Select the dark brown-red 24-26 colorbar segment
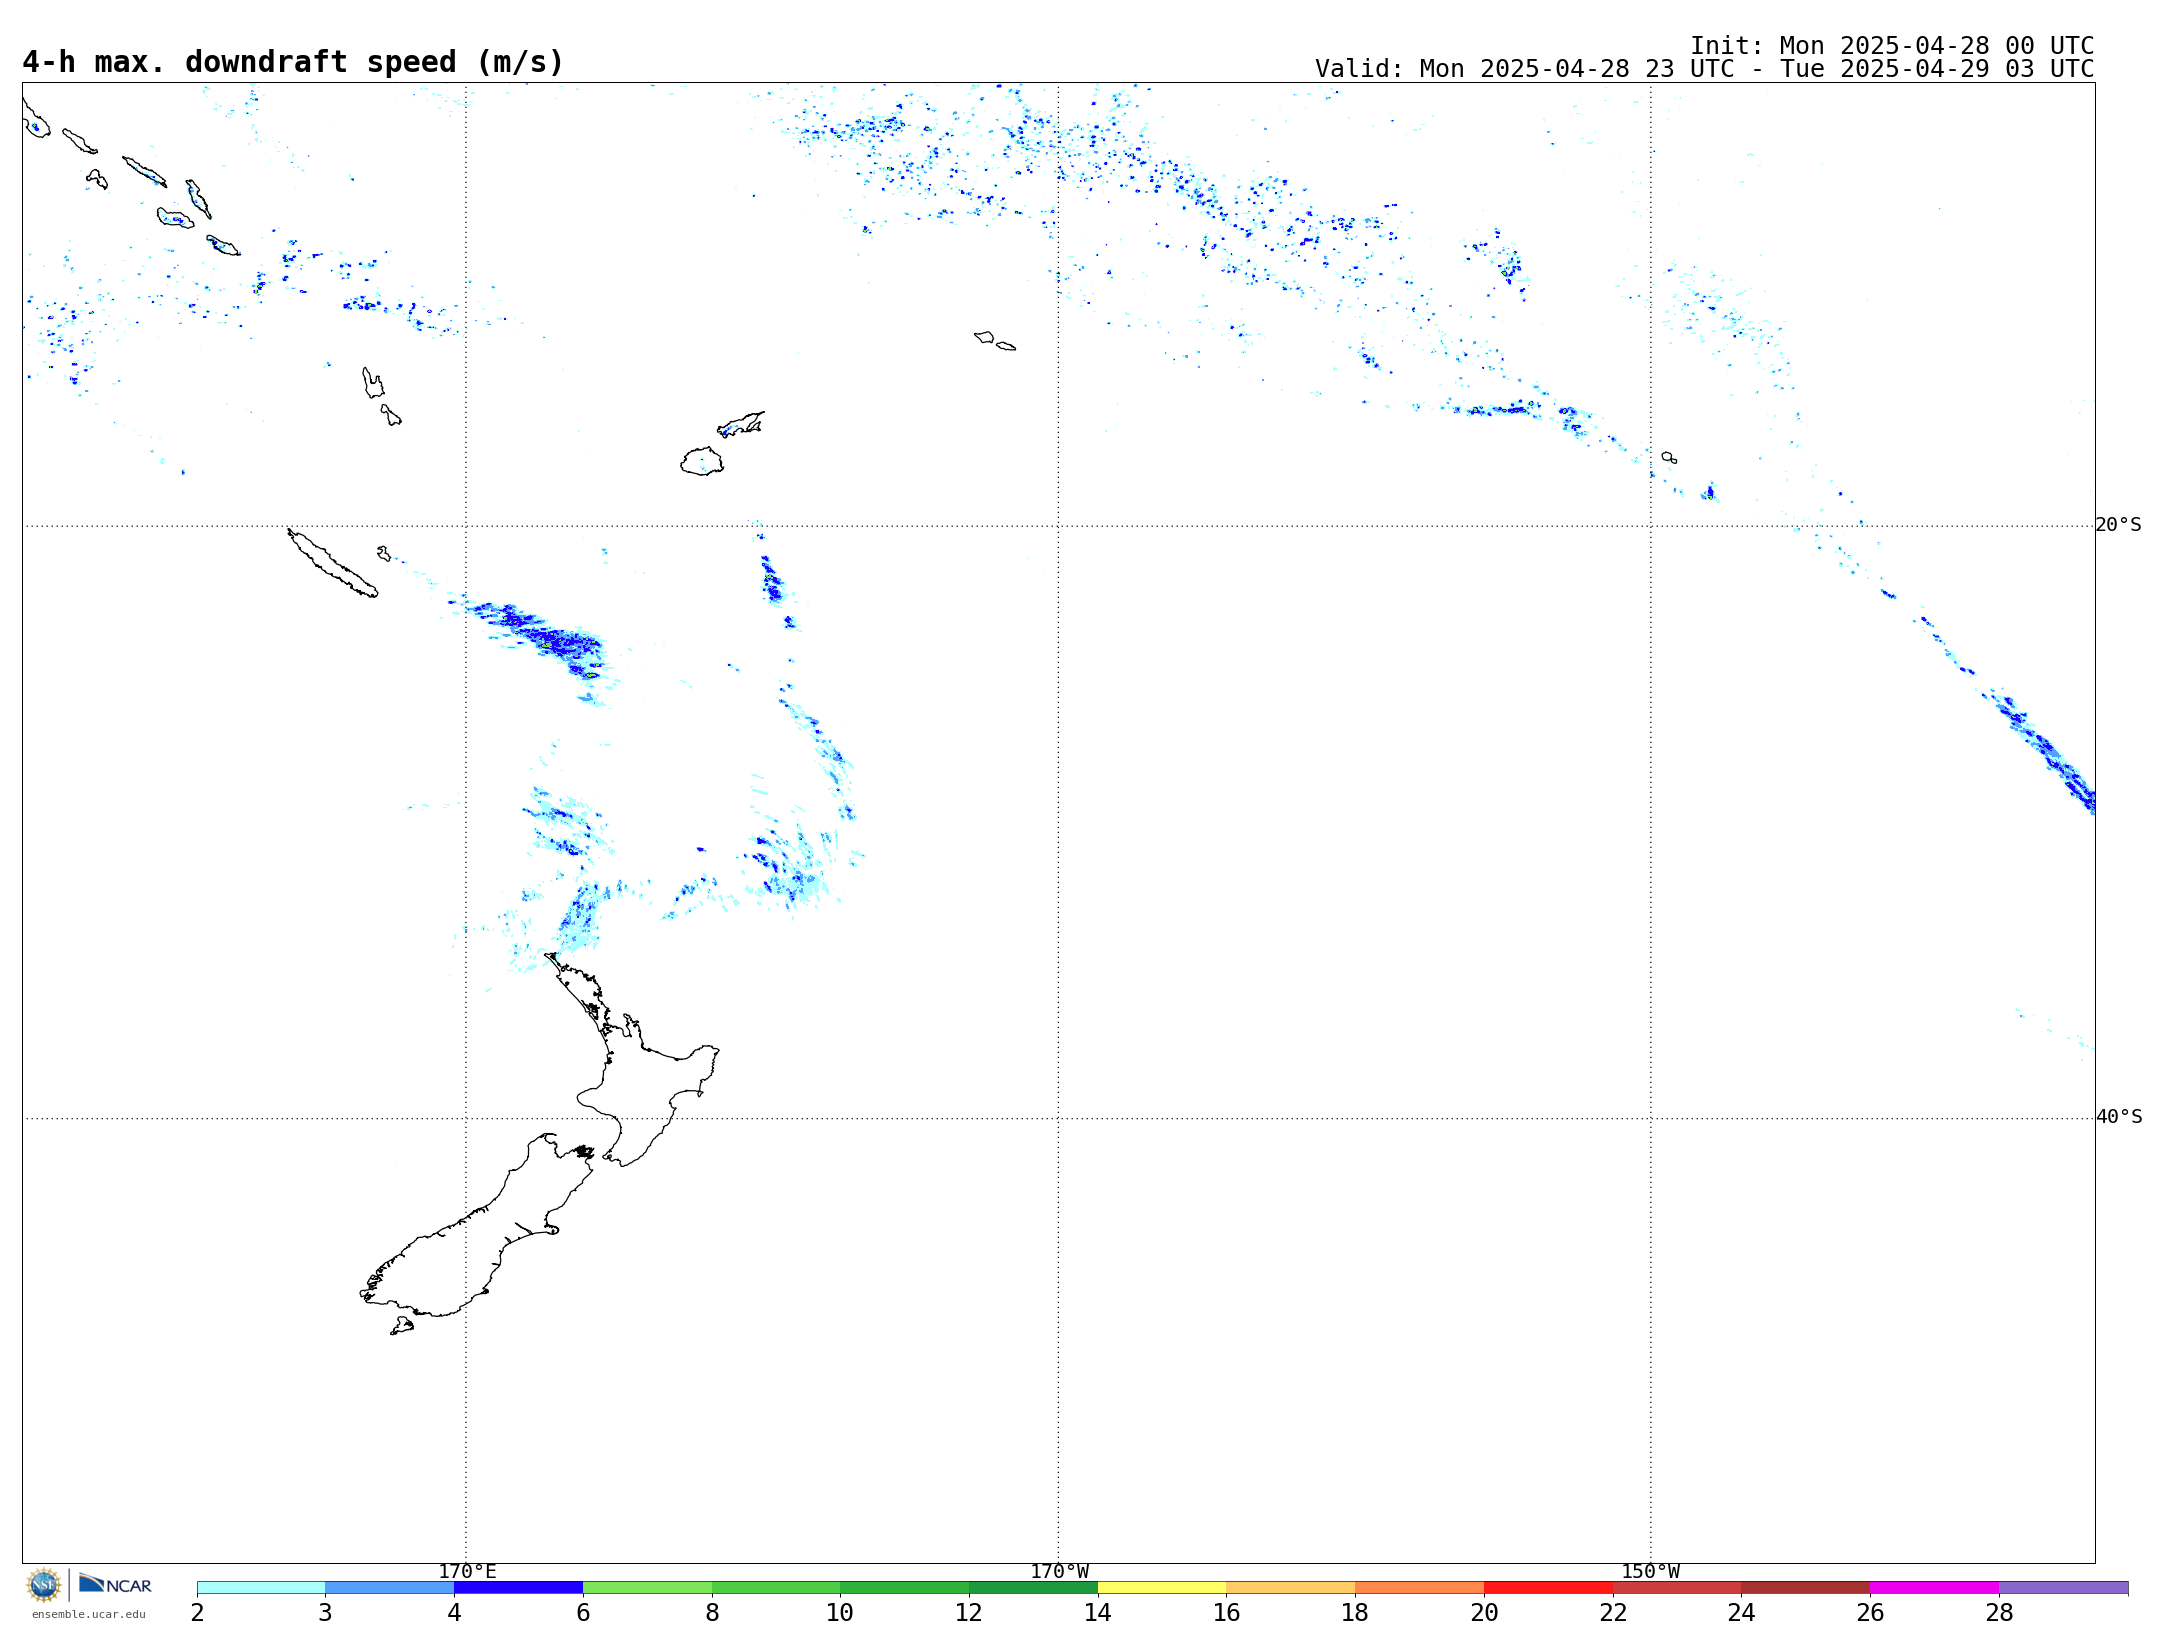This screenshot has height=1626, width=2160. pyautogui.click(x=1806, y=1588)
